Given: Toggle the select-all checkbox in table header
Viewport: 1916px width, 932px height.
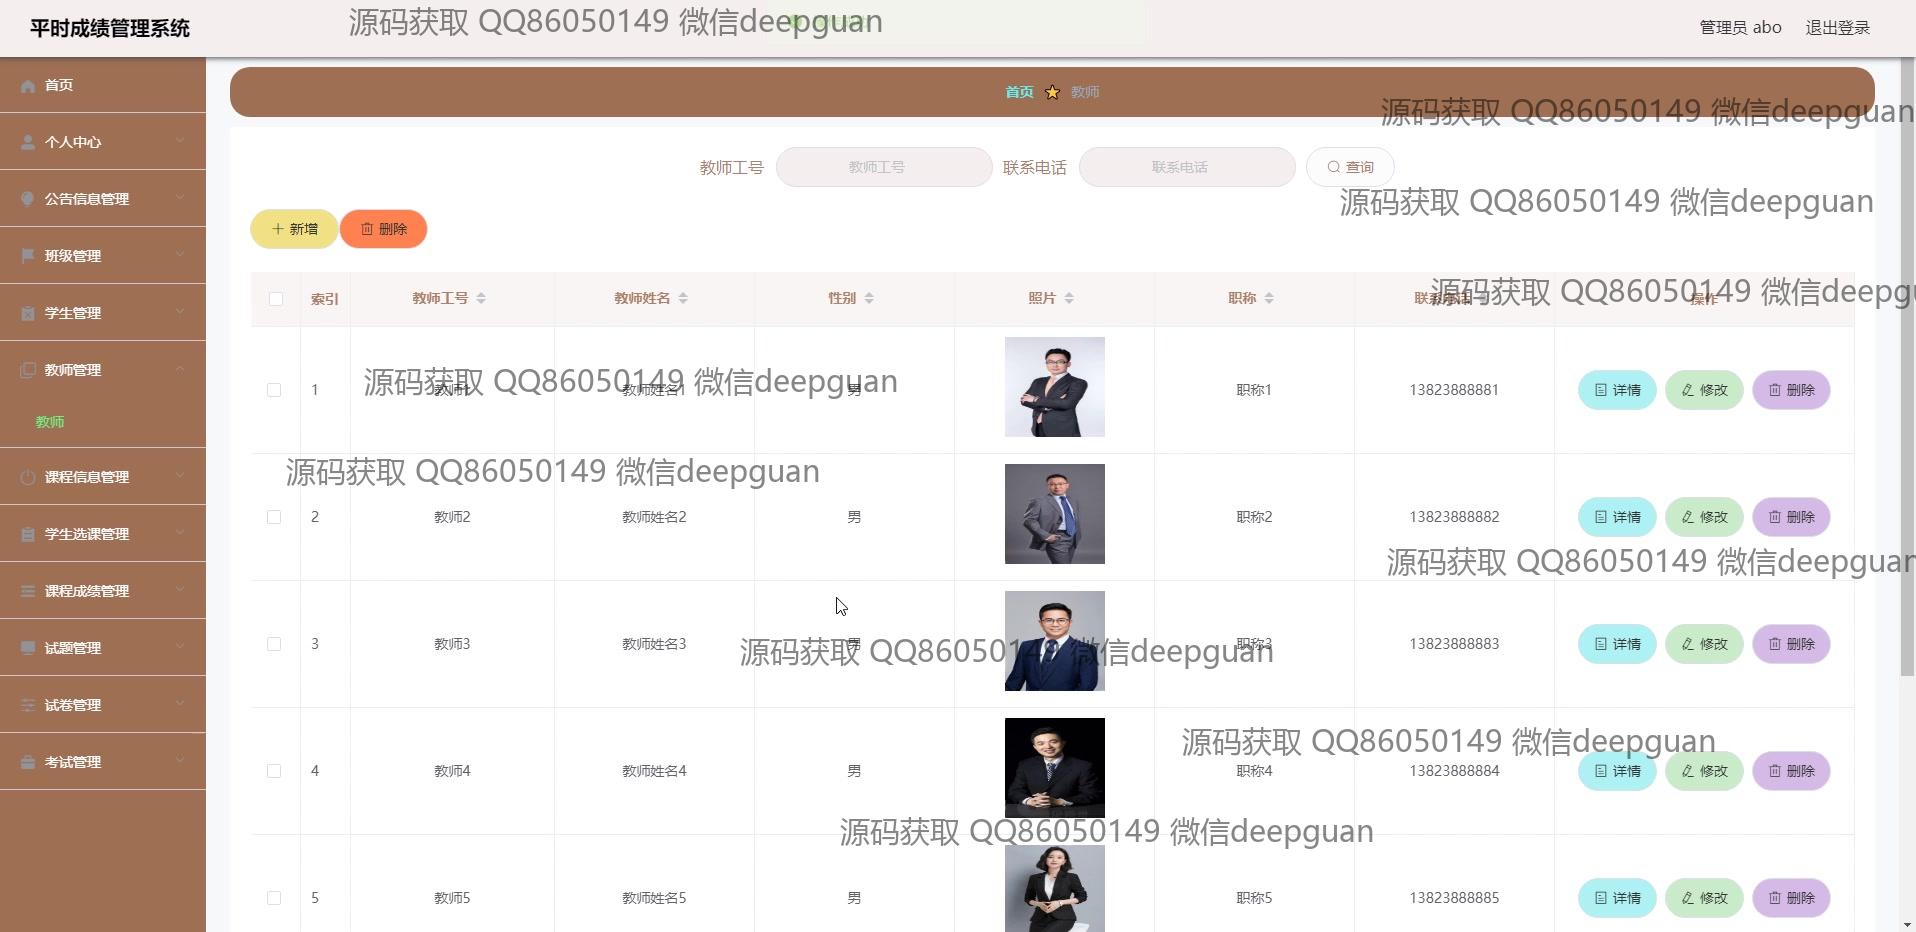Looking at the screenshot, I should [x=275, y=298].
